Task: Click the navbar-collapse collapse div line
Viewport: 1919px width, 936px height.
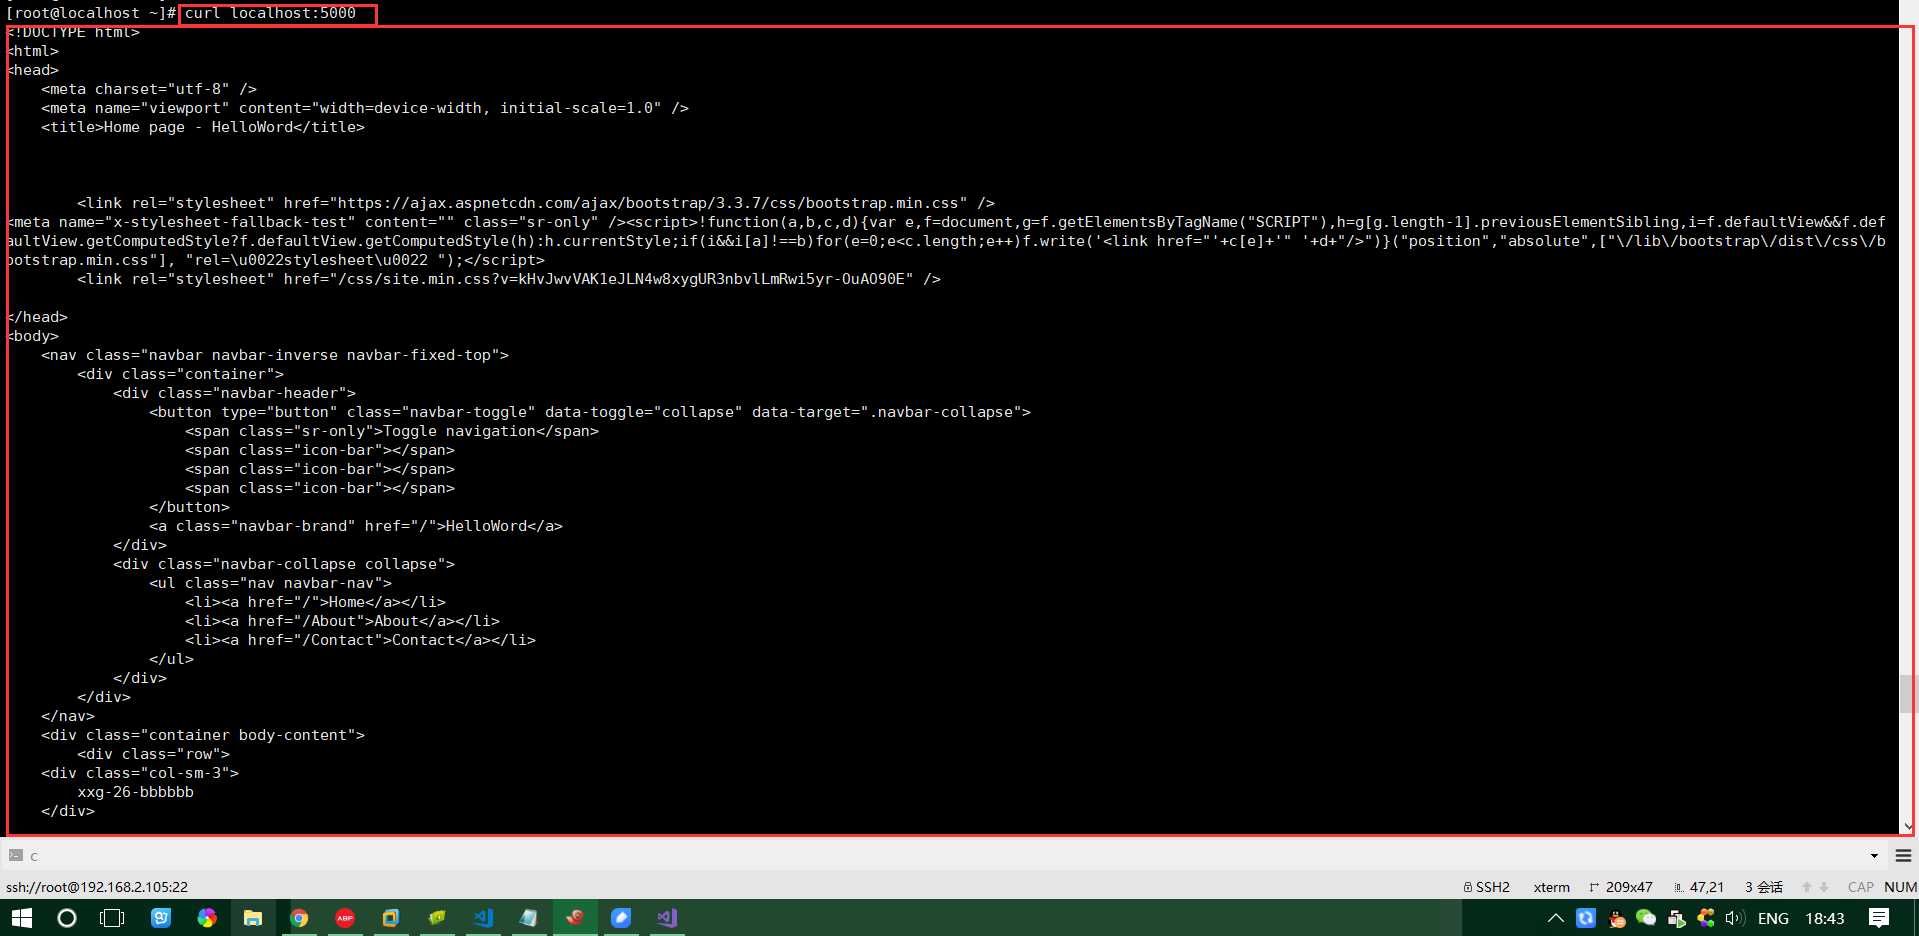Action: point(284,564)
